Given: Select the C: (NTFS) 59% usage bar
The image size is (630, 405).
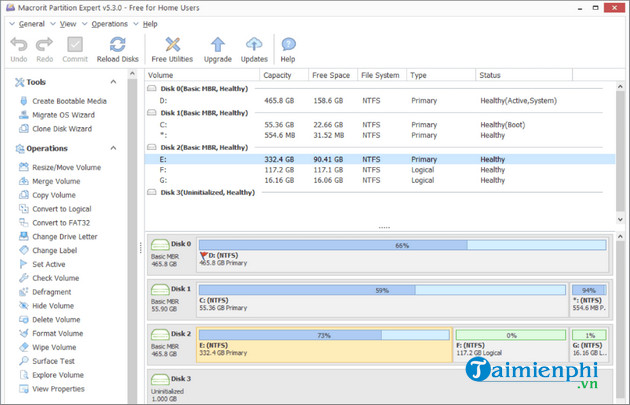Looking at the screenshot, I should coord(382,290).
